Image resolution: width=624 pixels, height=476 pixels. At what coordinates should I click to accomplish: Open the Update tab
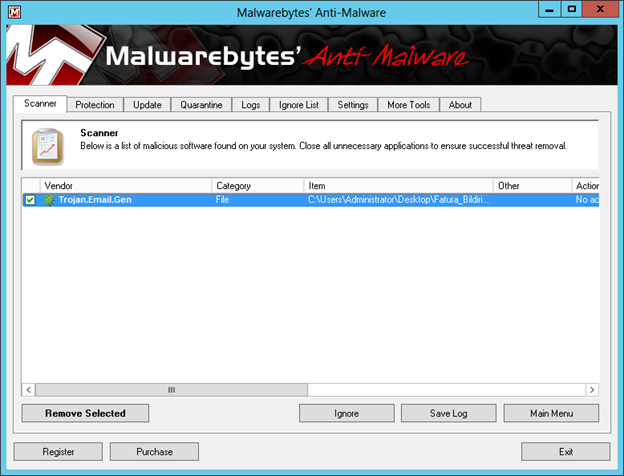[147, 105]
